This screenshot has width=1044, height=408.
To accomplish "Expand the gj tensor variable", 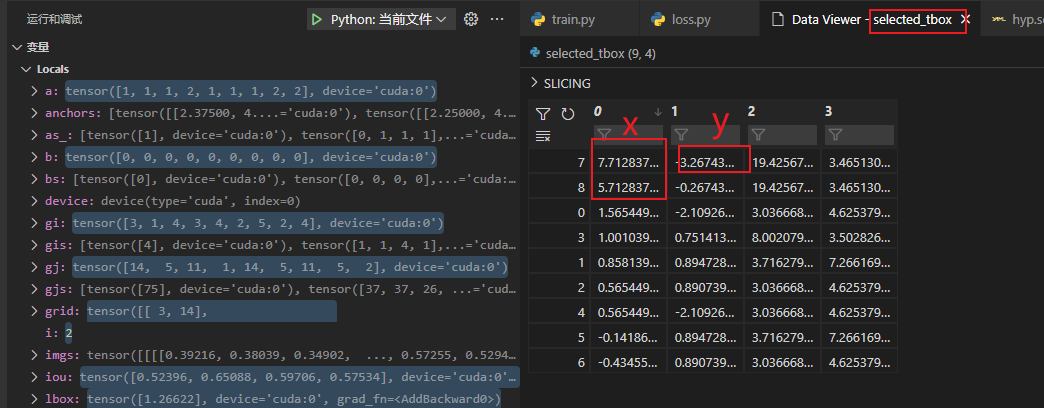I will point(35,268).
